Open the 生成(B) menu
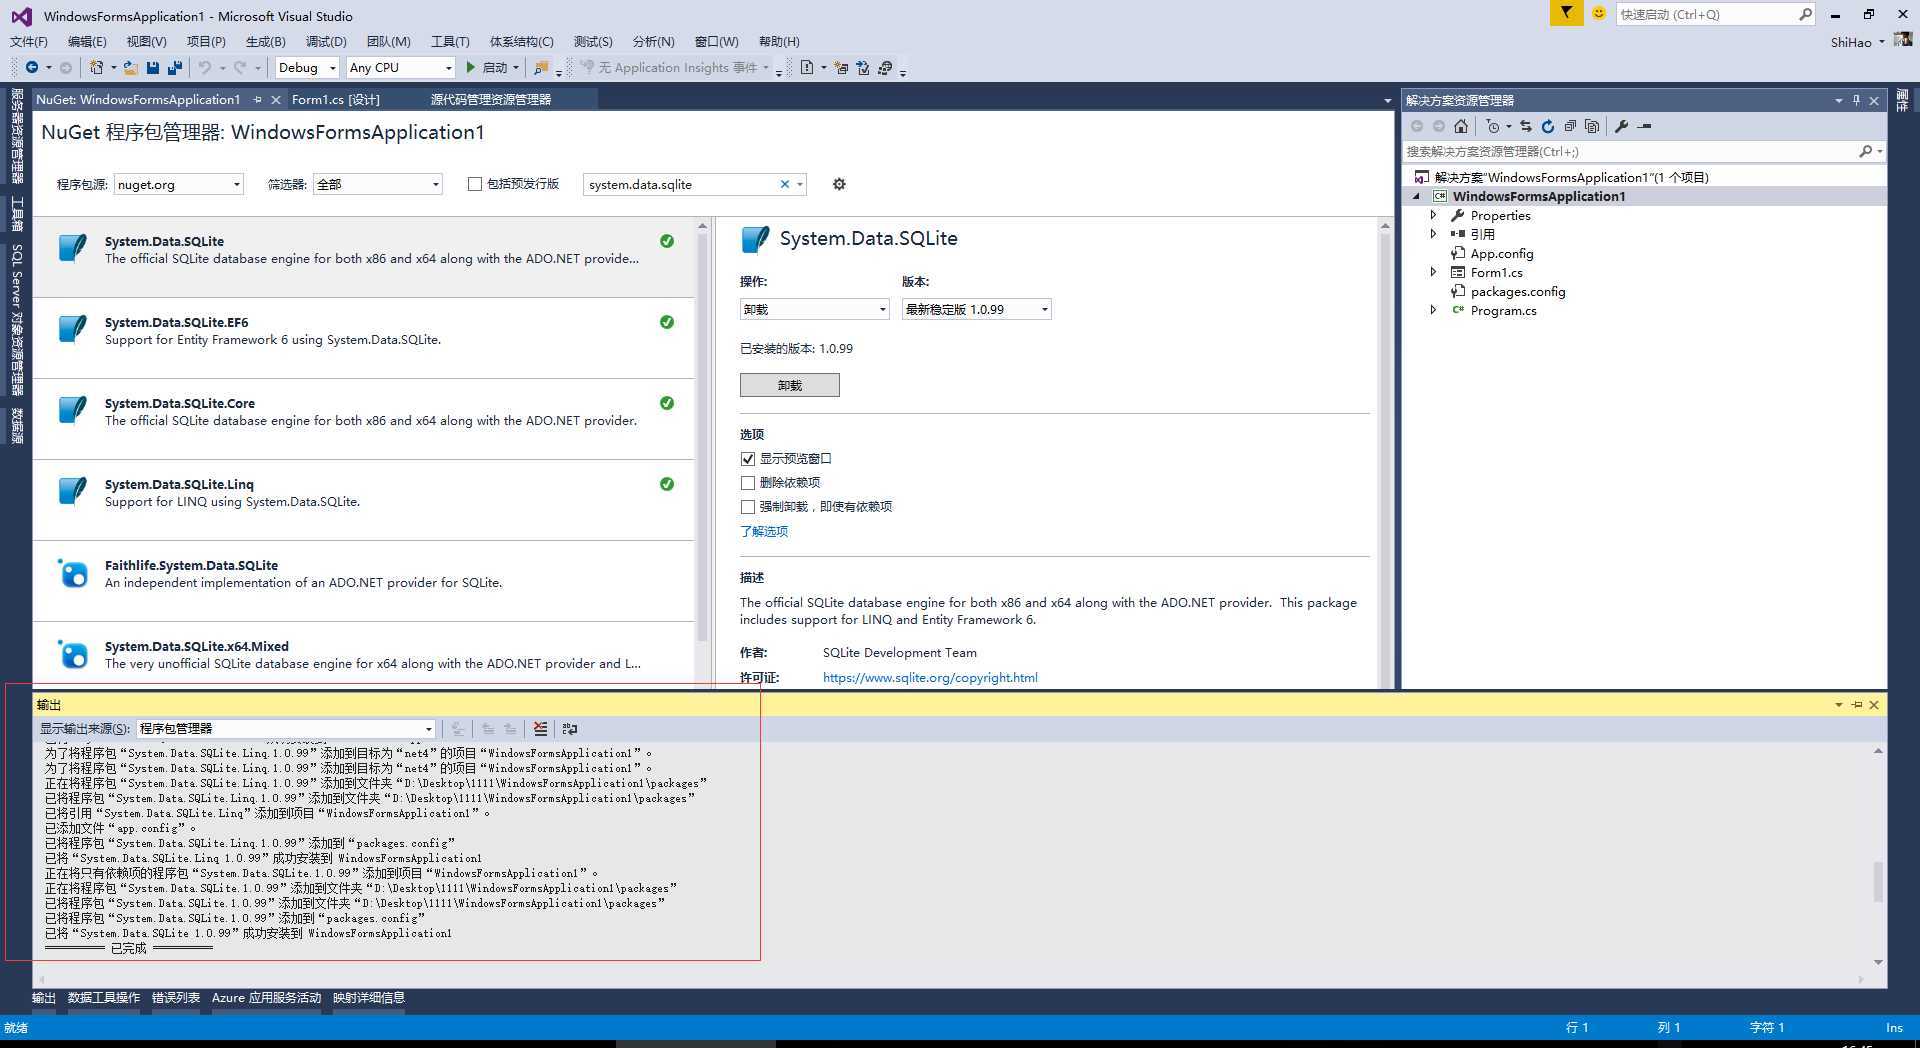The width and height of the screenshot is (1920, 1048). click(x=265, y=42)
